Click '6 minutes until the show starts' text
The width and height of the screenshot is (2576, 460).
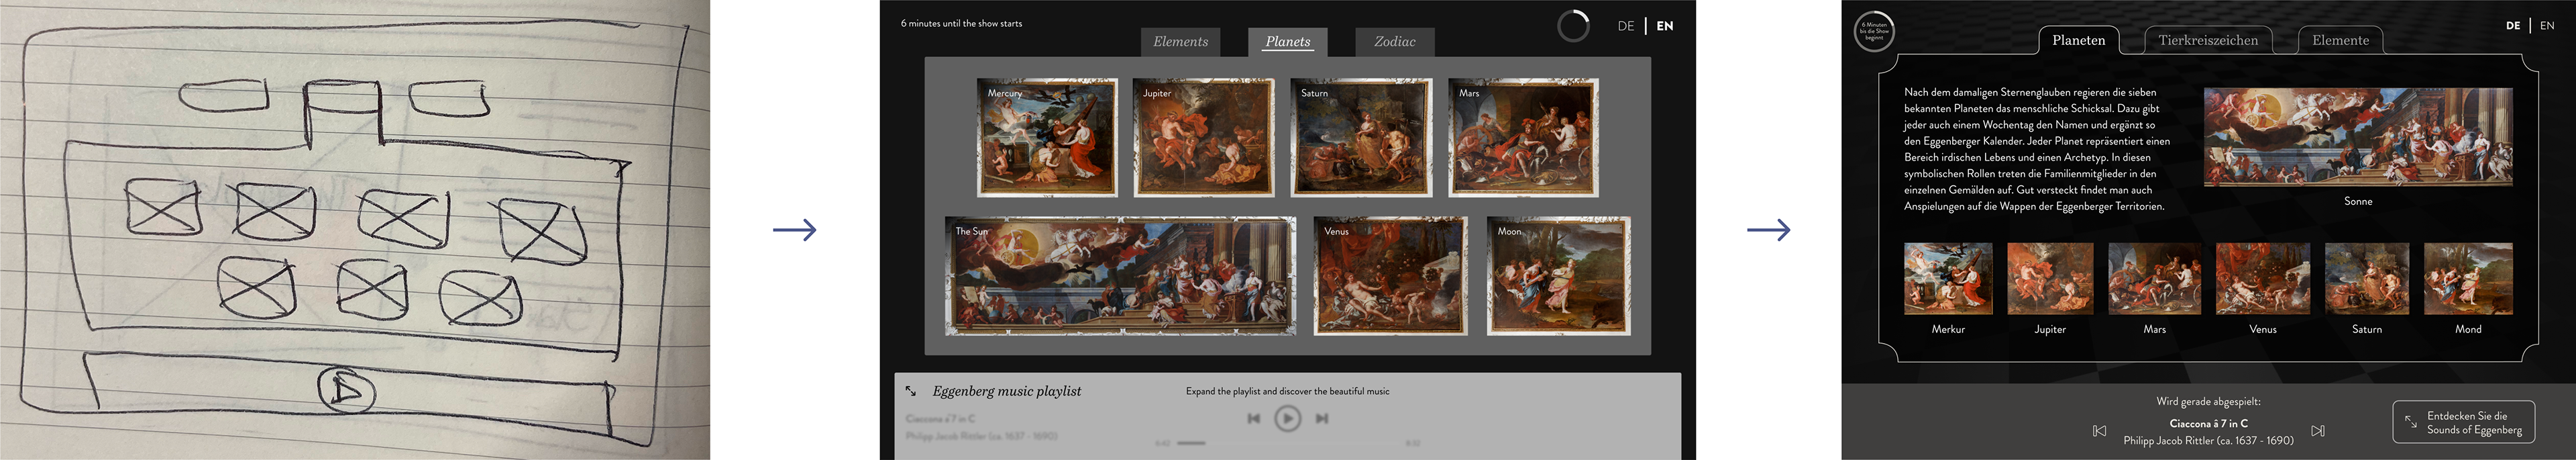(x=961, y=23)
